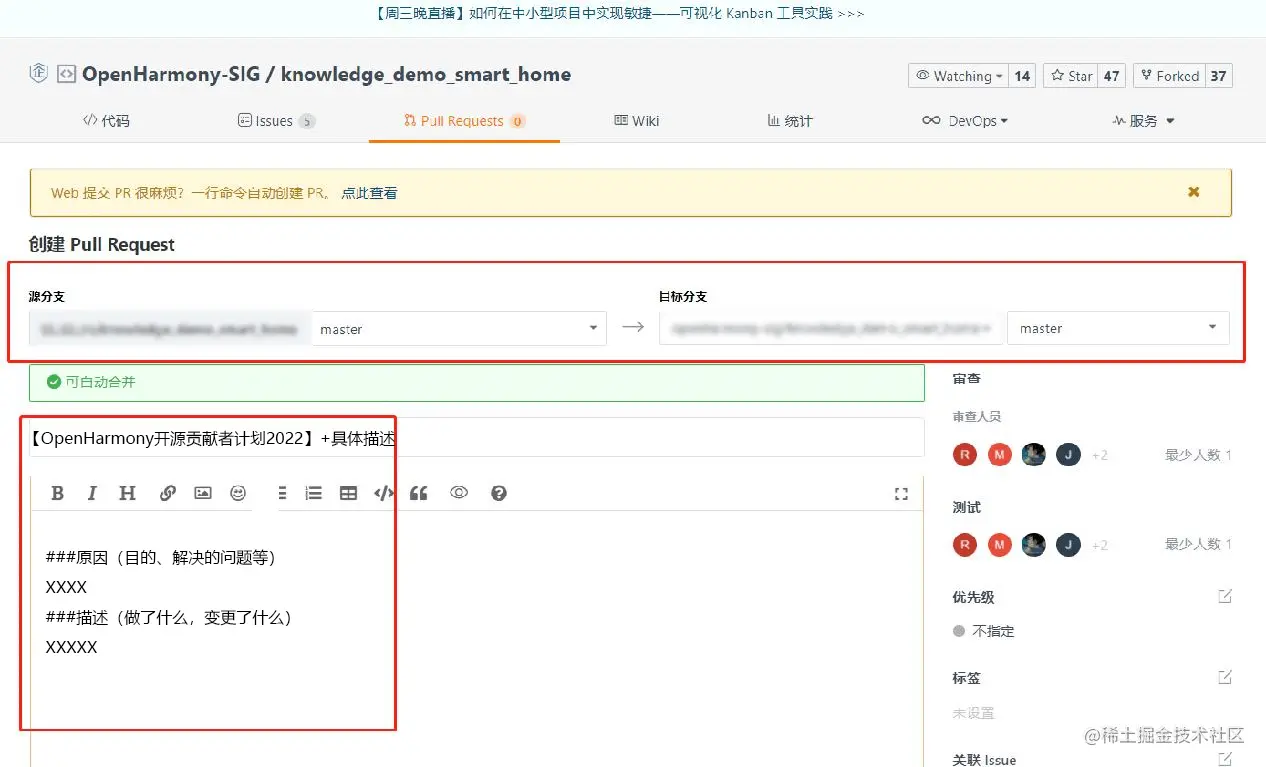Open the Issues tab
The width and height of the screenshot is (1266, 767).
pyautogui.click(x=276, y=121)
